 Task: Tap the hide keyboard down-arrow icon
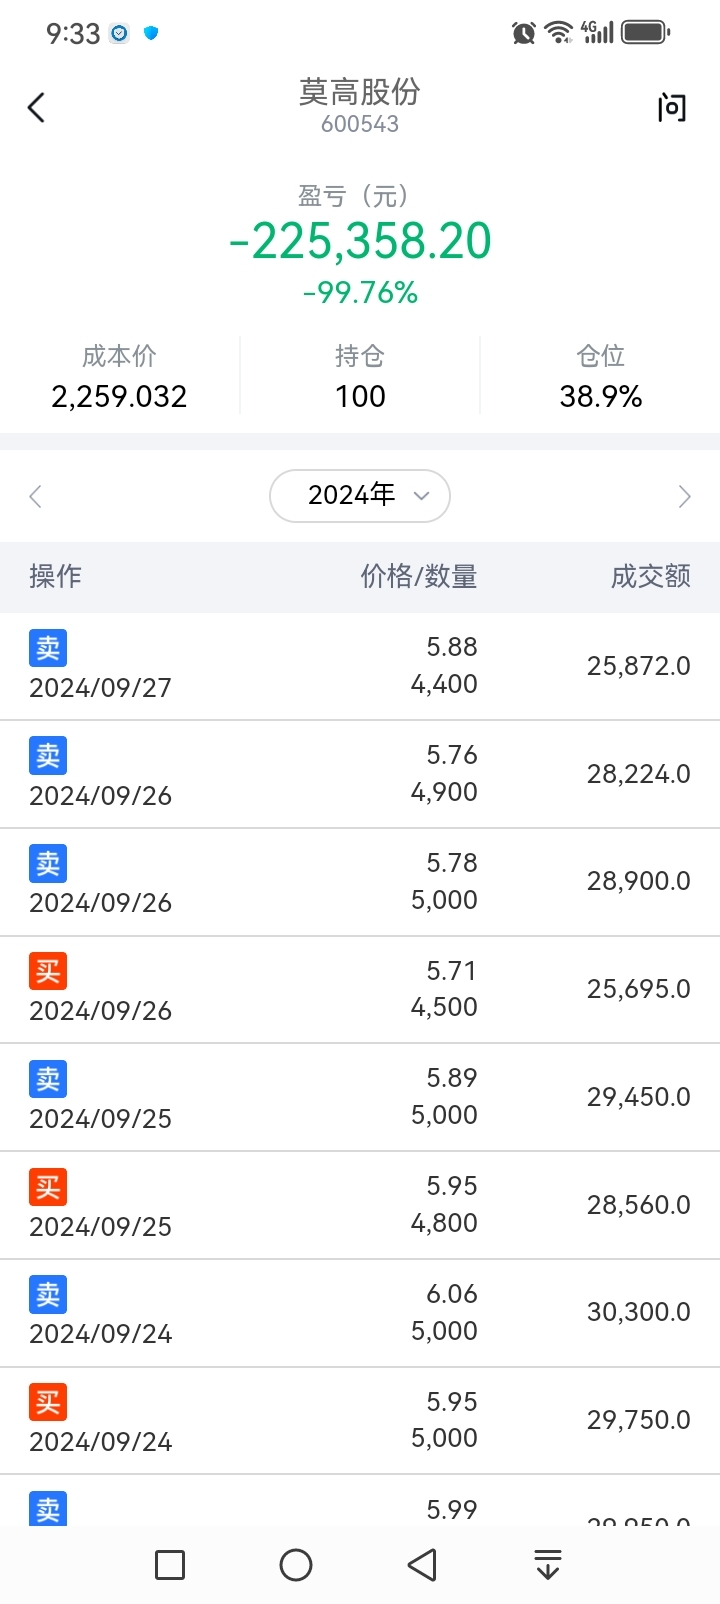point(547,1564)
